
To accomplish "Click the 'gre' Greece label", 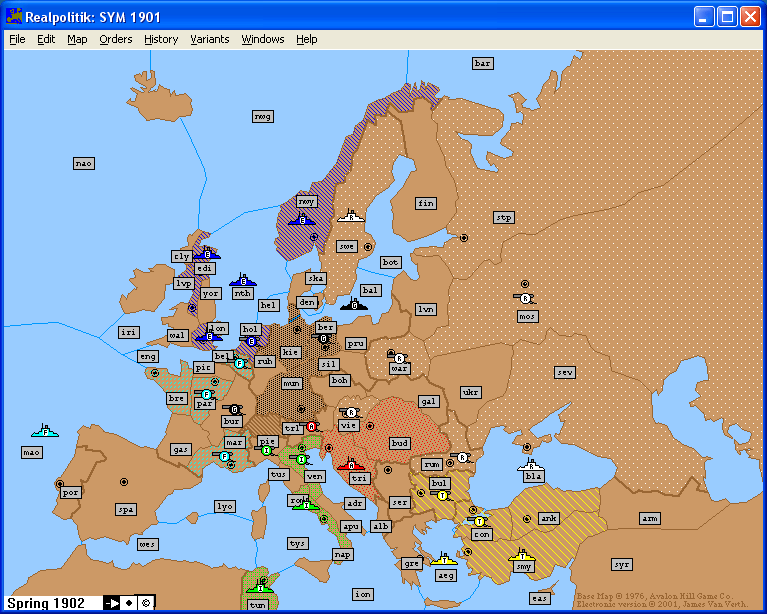I will pyautogui.click(x=411, y=563).
